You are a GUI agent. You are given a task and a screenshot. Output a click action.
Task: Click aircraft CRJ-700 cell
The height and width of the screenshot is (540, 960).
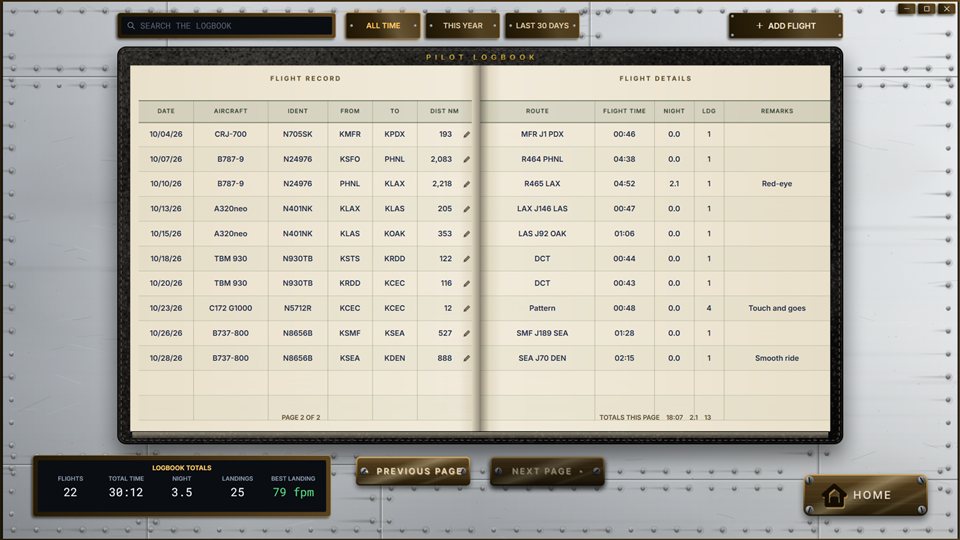pos(230,134)
